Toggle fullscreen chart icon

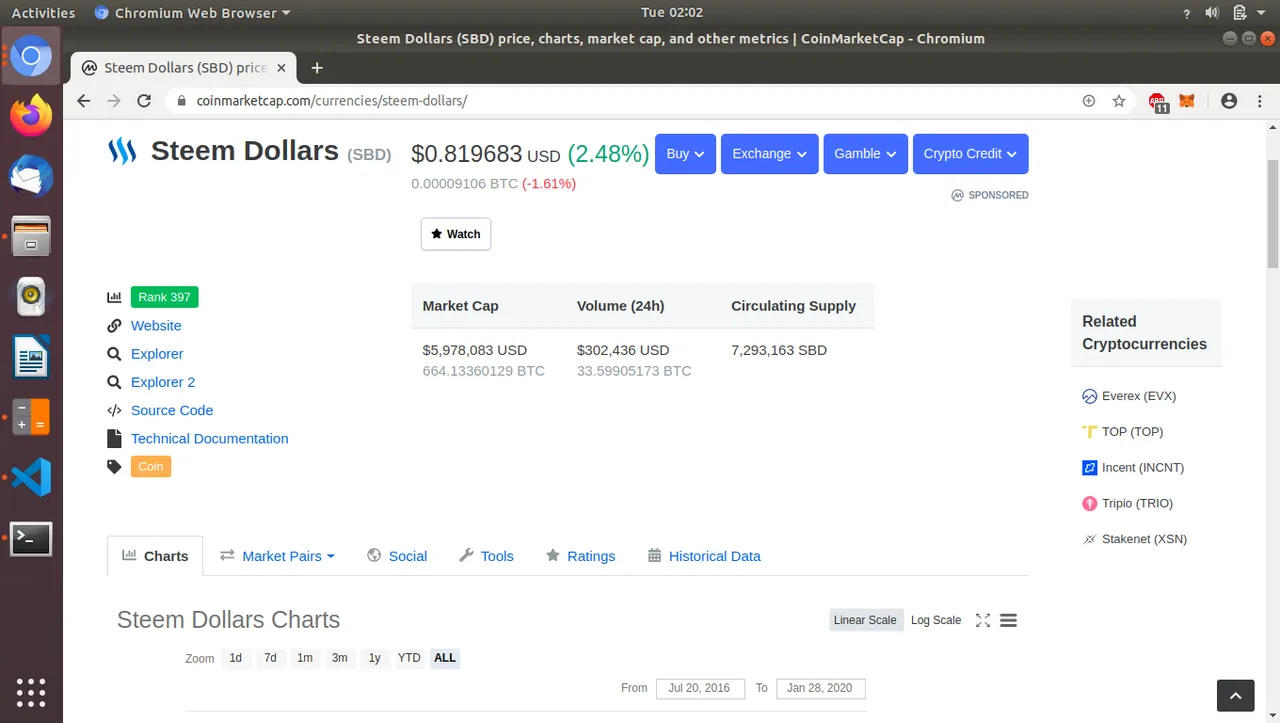point(983,620)
